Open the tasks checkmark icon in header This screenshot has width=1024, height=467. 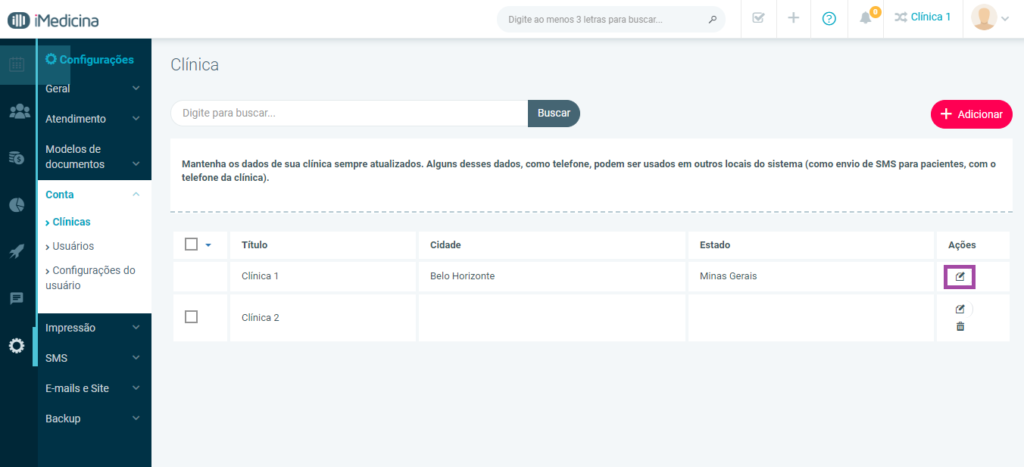coord(758,18)
